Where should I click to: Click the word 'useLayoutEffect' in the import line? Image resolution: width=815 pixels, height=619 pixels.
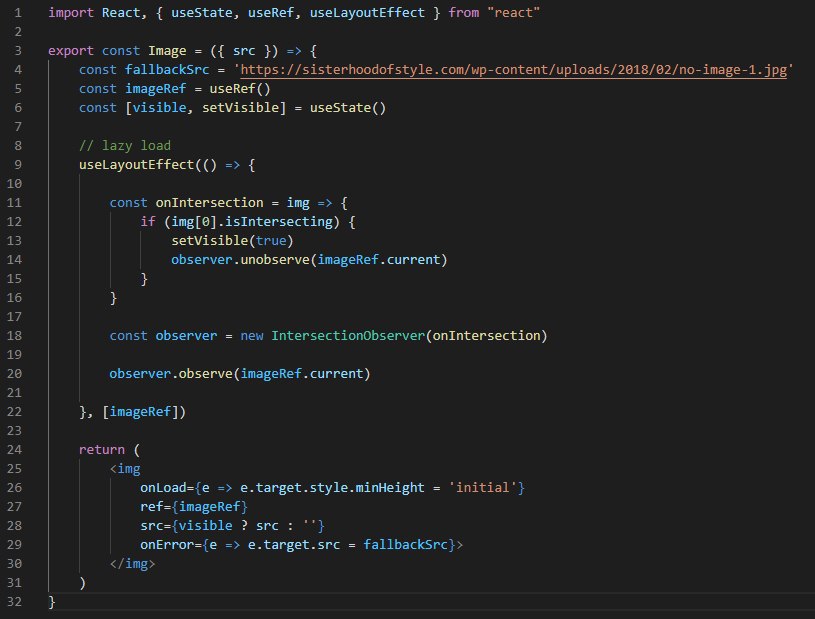(x=367, y=12)
